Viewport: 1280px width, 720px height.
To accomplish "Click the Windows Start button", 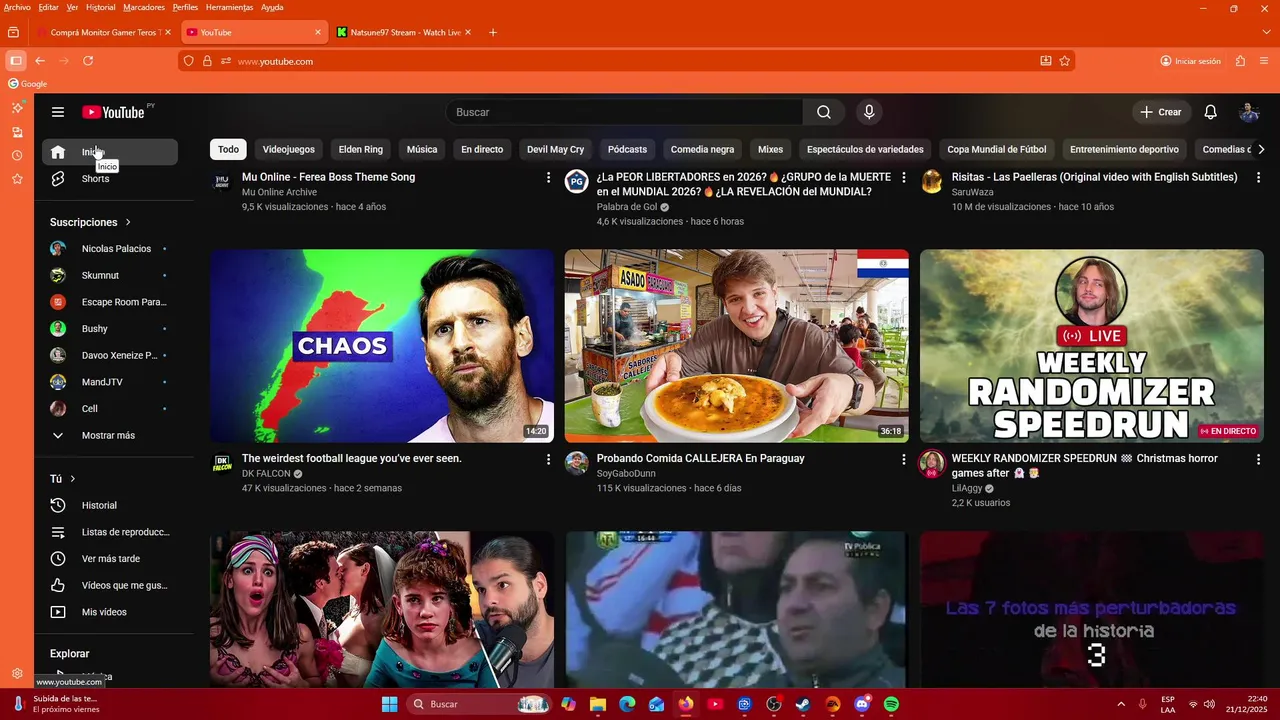I will tap(389, 704).
